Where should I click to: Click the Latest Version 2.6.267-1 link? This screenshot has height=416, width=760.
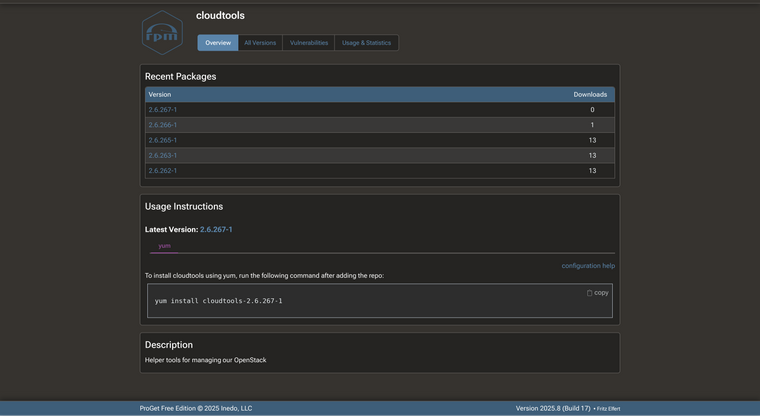pyautogui.click(x=216, y=230)
